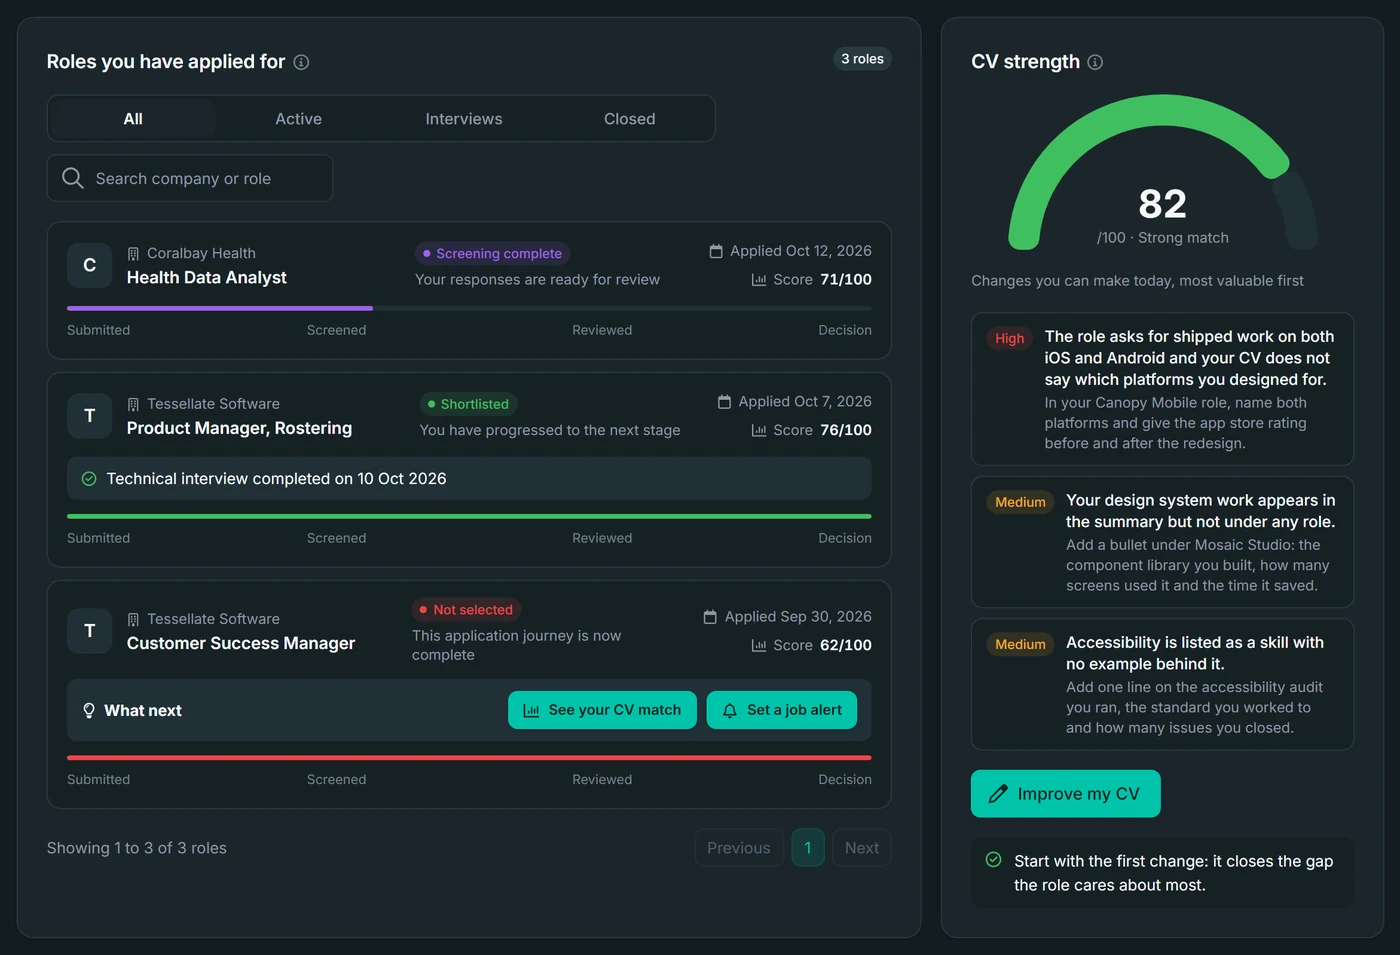Click the Showing 1 to 3 of 3 roles text

coord(137,848)
